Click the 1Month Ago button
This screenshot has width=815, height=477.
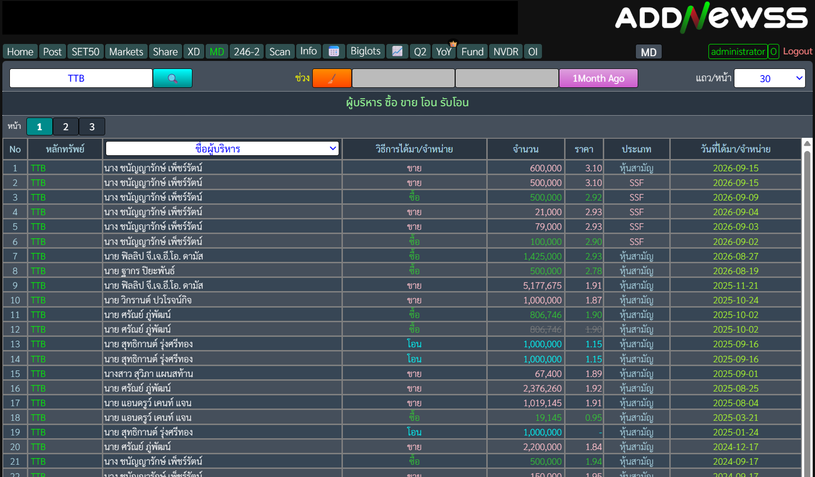pos(598,78)
